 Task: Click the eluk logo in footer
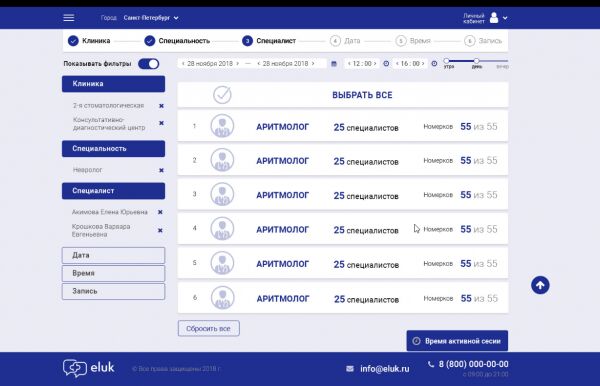(x=88, y=368)
